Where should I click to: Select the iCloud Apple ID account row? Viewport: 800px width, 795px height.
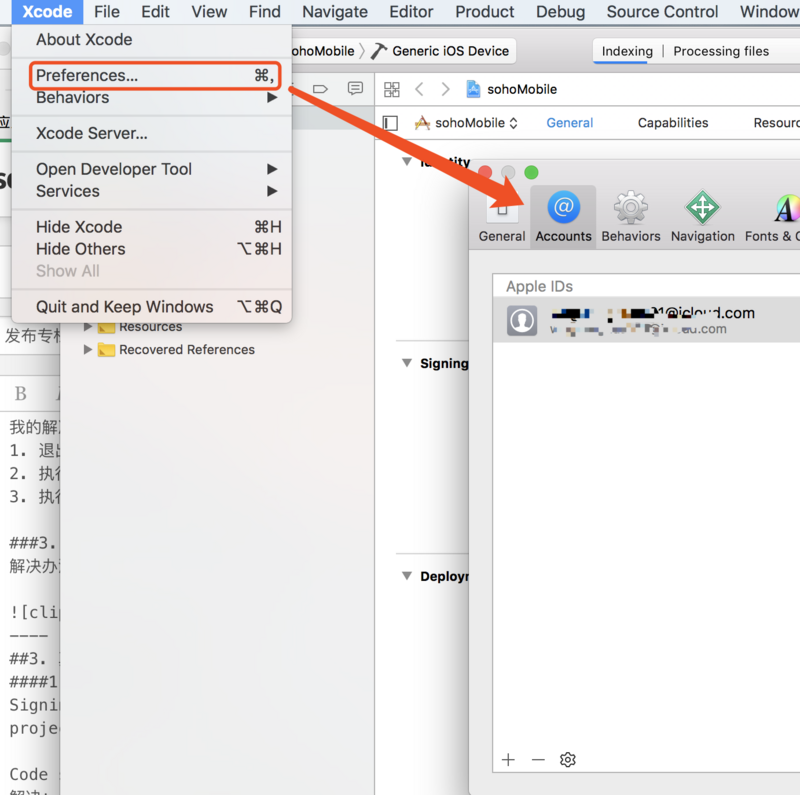point(646,320)
